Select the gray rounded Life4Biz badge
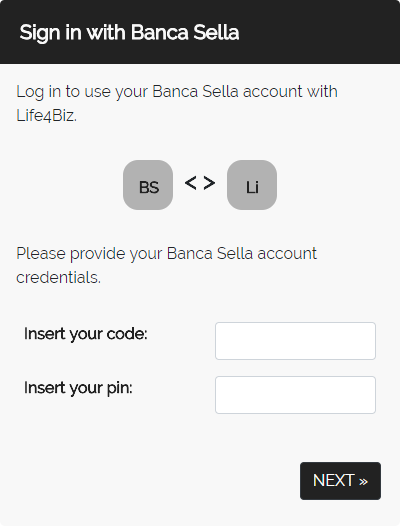 [x=252, y=185]
